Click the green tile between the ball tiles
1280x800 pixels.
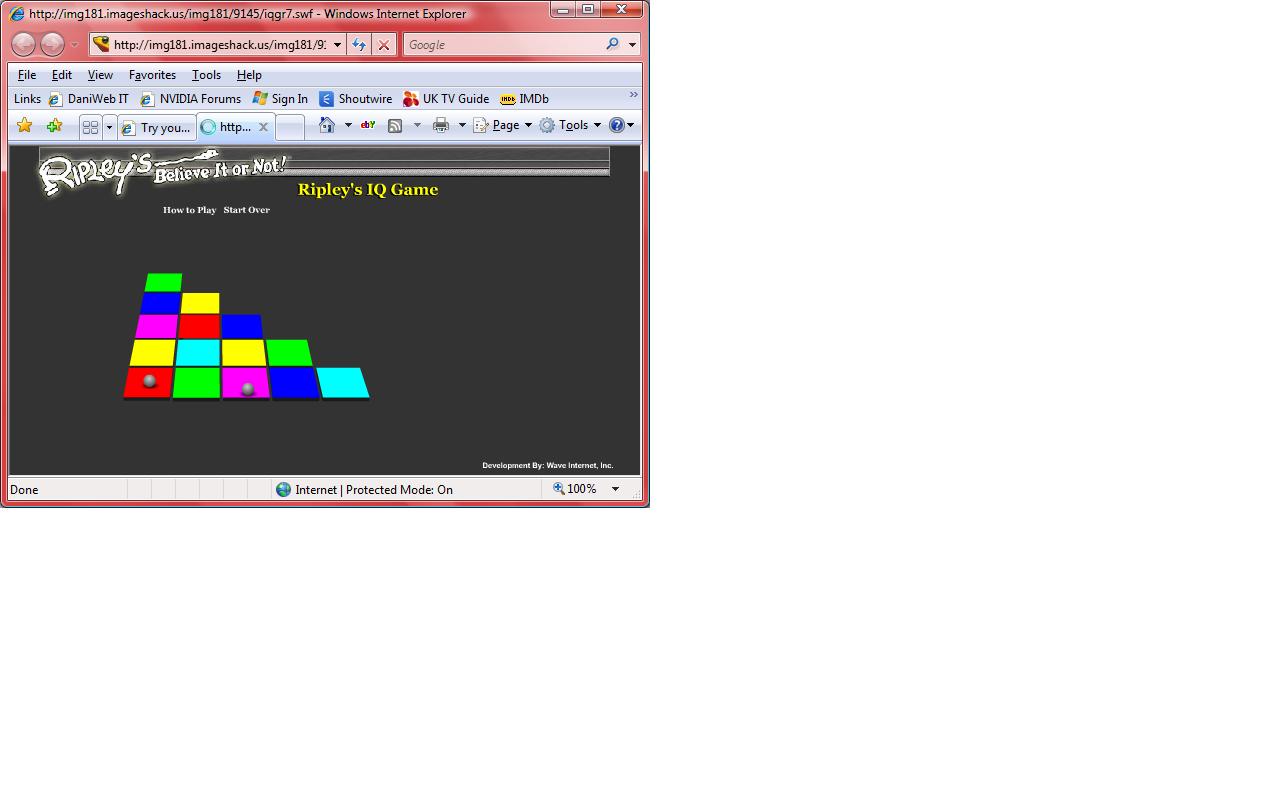point(197,382)
